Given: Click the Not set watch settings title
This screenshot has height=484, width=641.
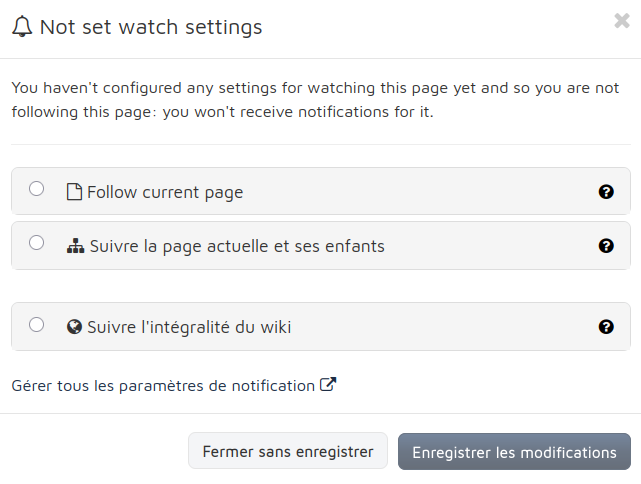Looking at the screenshot, I should coord(151,27).
